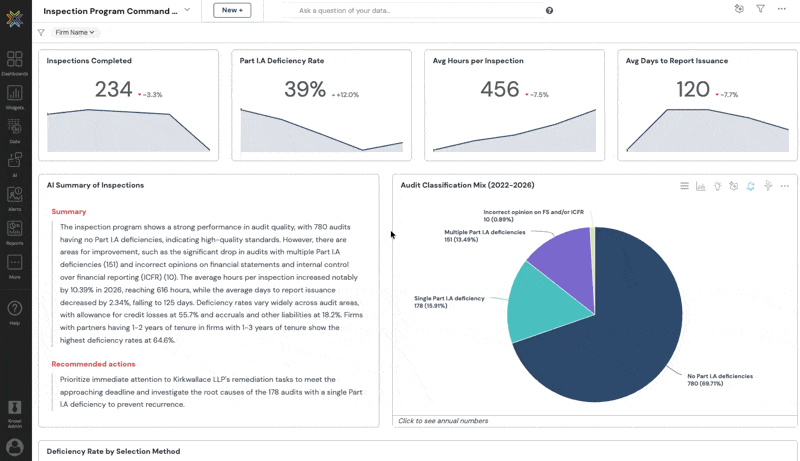The width and height of the screenshot is (800, 461).
Task: Click the 39% deficiency rate value
Action: [x=305, y=90]
